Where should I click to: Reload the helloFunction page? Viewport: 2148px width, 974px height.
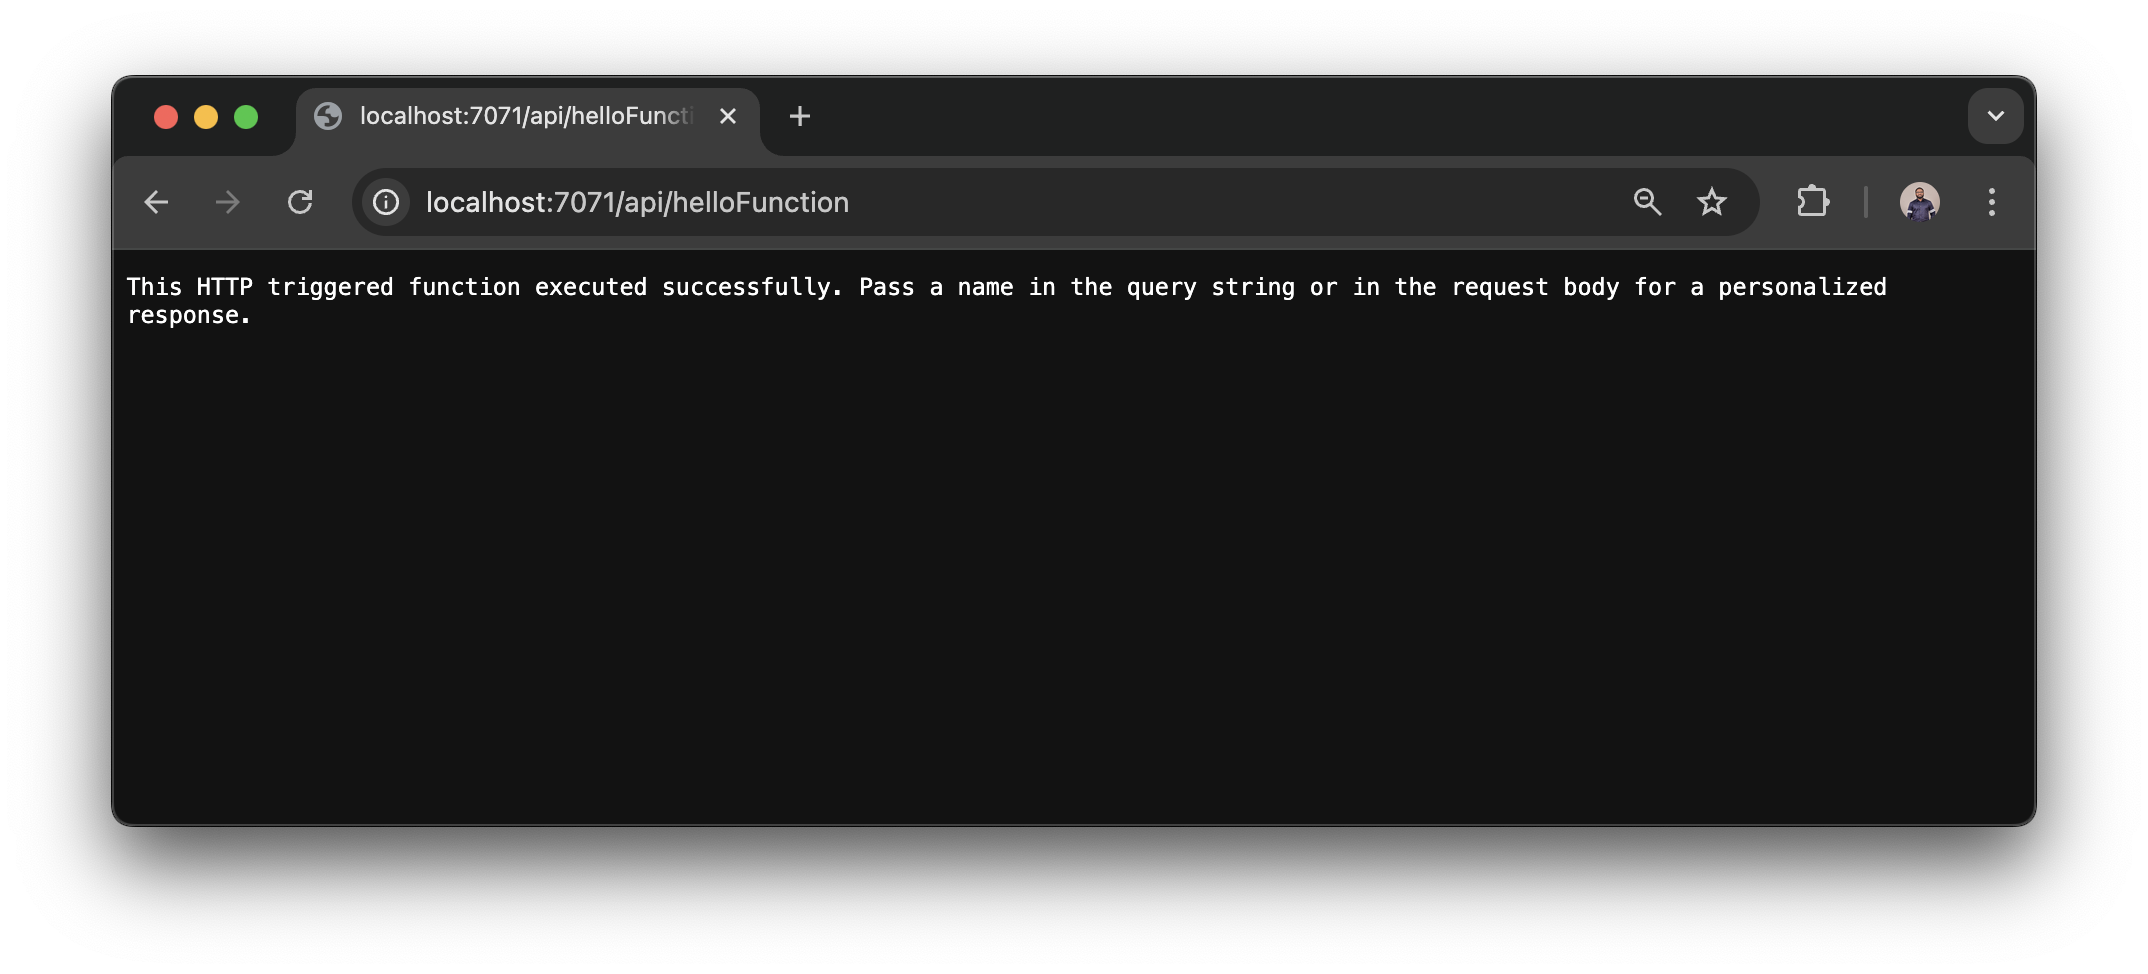[301, 202]
